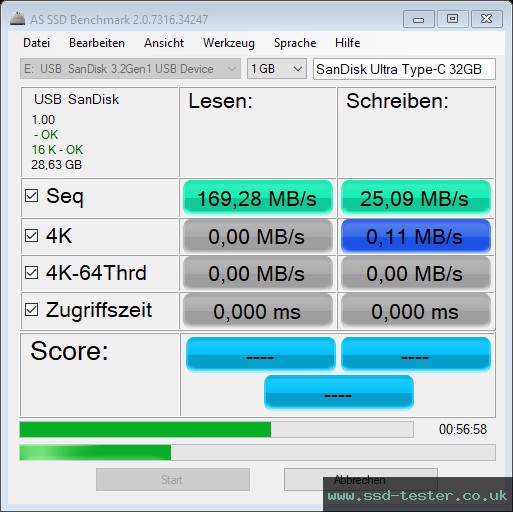
Task: Expand the drive selection dropdown
Action: click(x=130, y=69)
